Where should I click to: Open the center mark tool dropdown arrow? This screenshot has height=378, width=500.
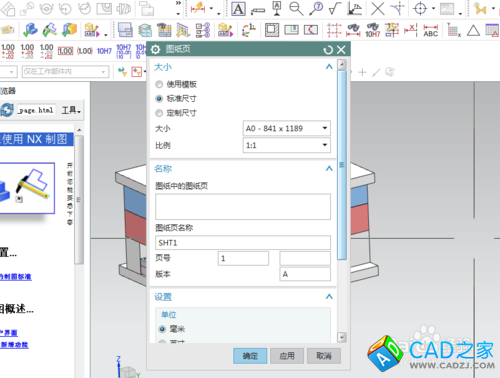point(433,8)
